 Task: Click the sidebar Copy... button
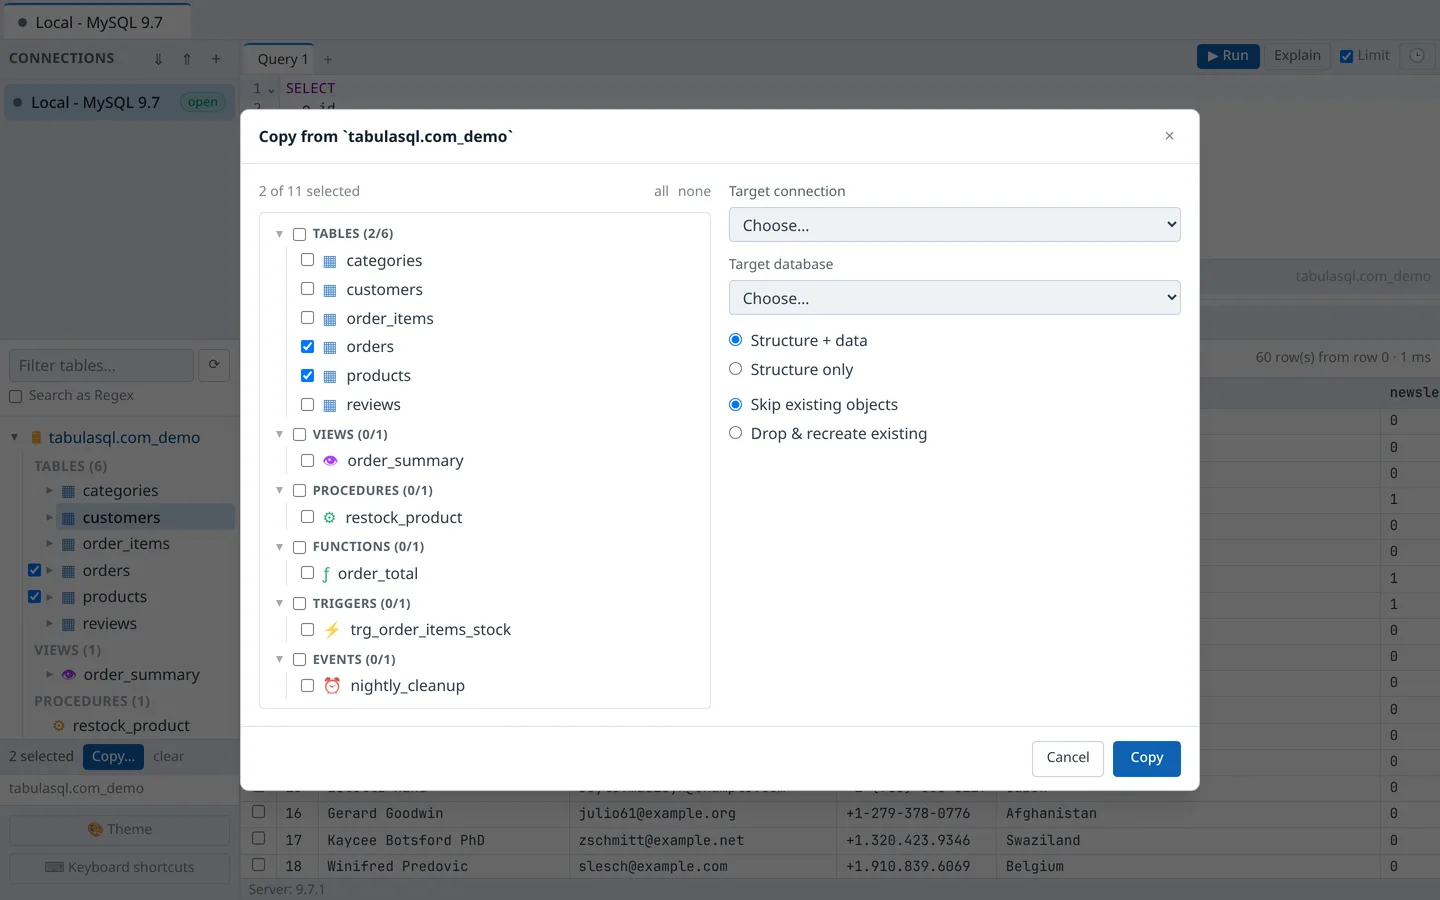click(113, 757)
